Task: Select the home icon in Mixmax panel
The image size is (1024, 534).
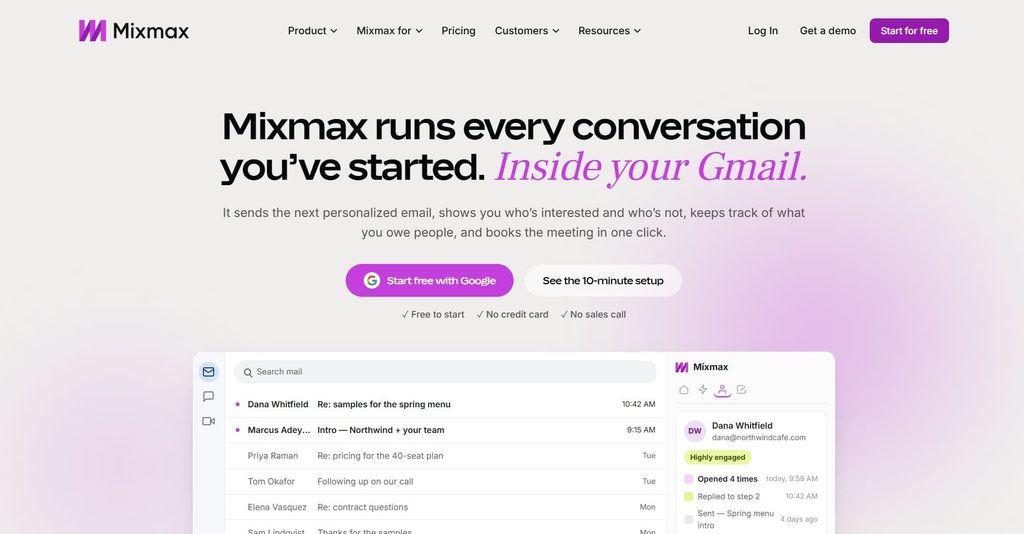Action: pyautogui.click(x=684, y=390)
